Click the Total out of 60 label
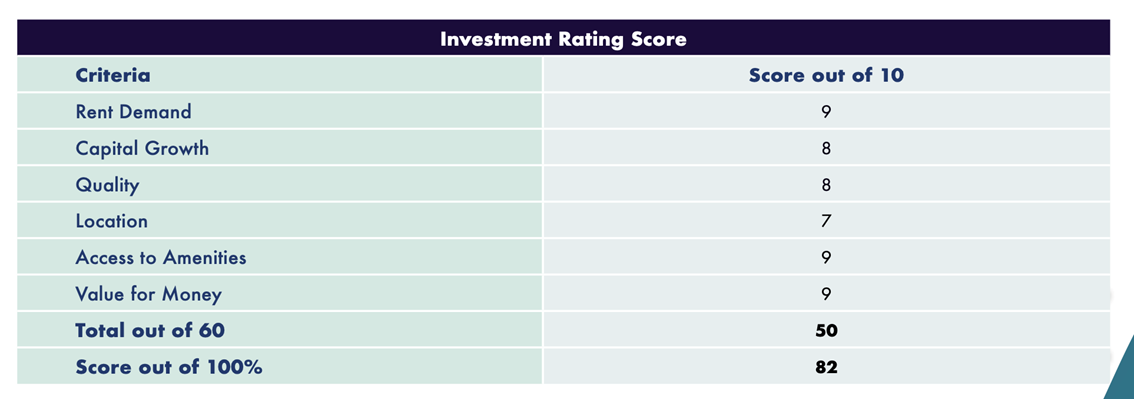 click(150, 331)
